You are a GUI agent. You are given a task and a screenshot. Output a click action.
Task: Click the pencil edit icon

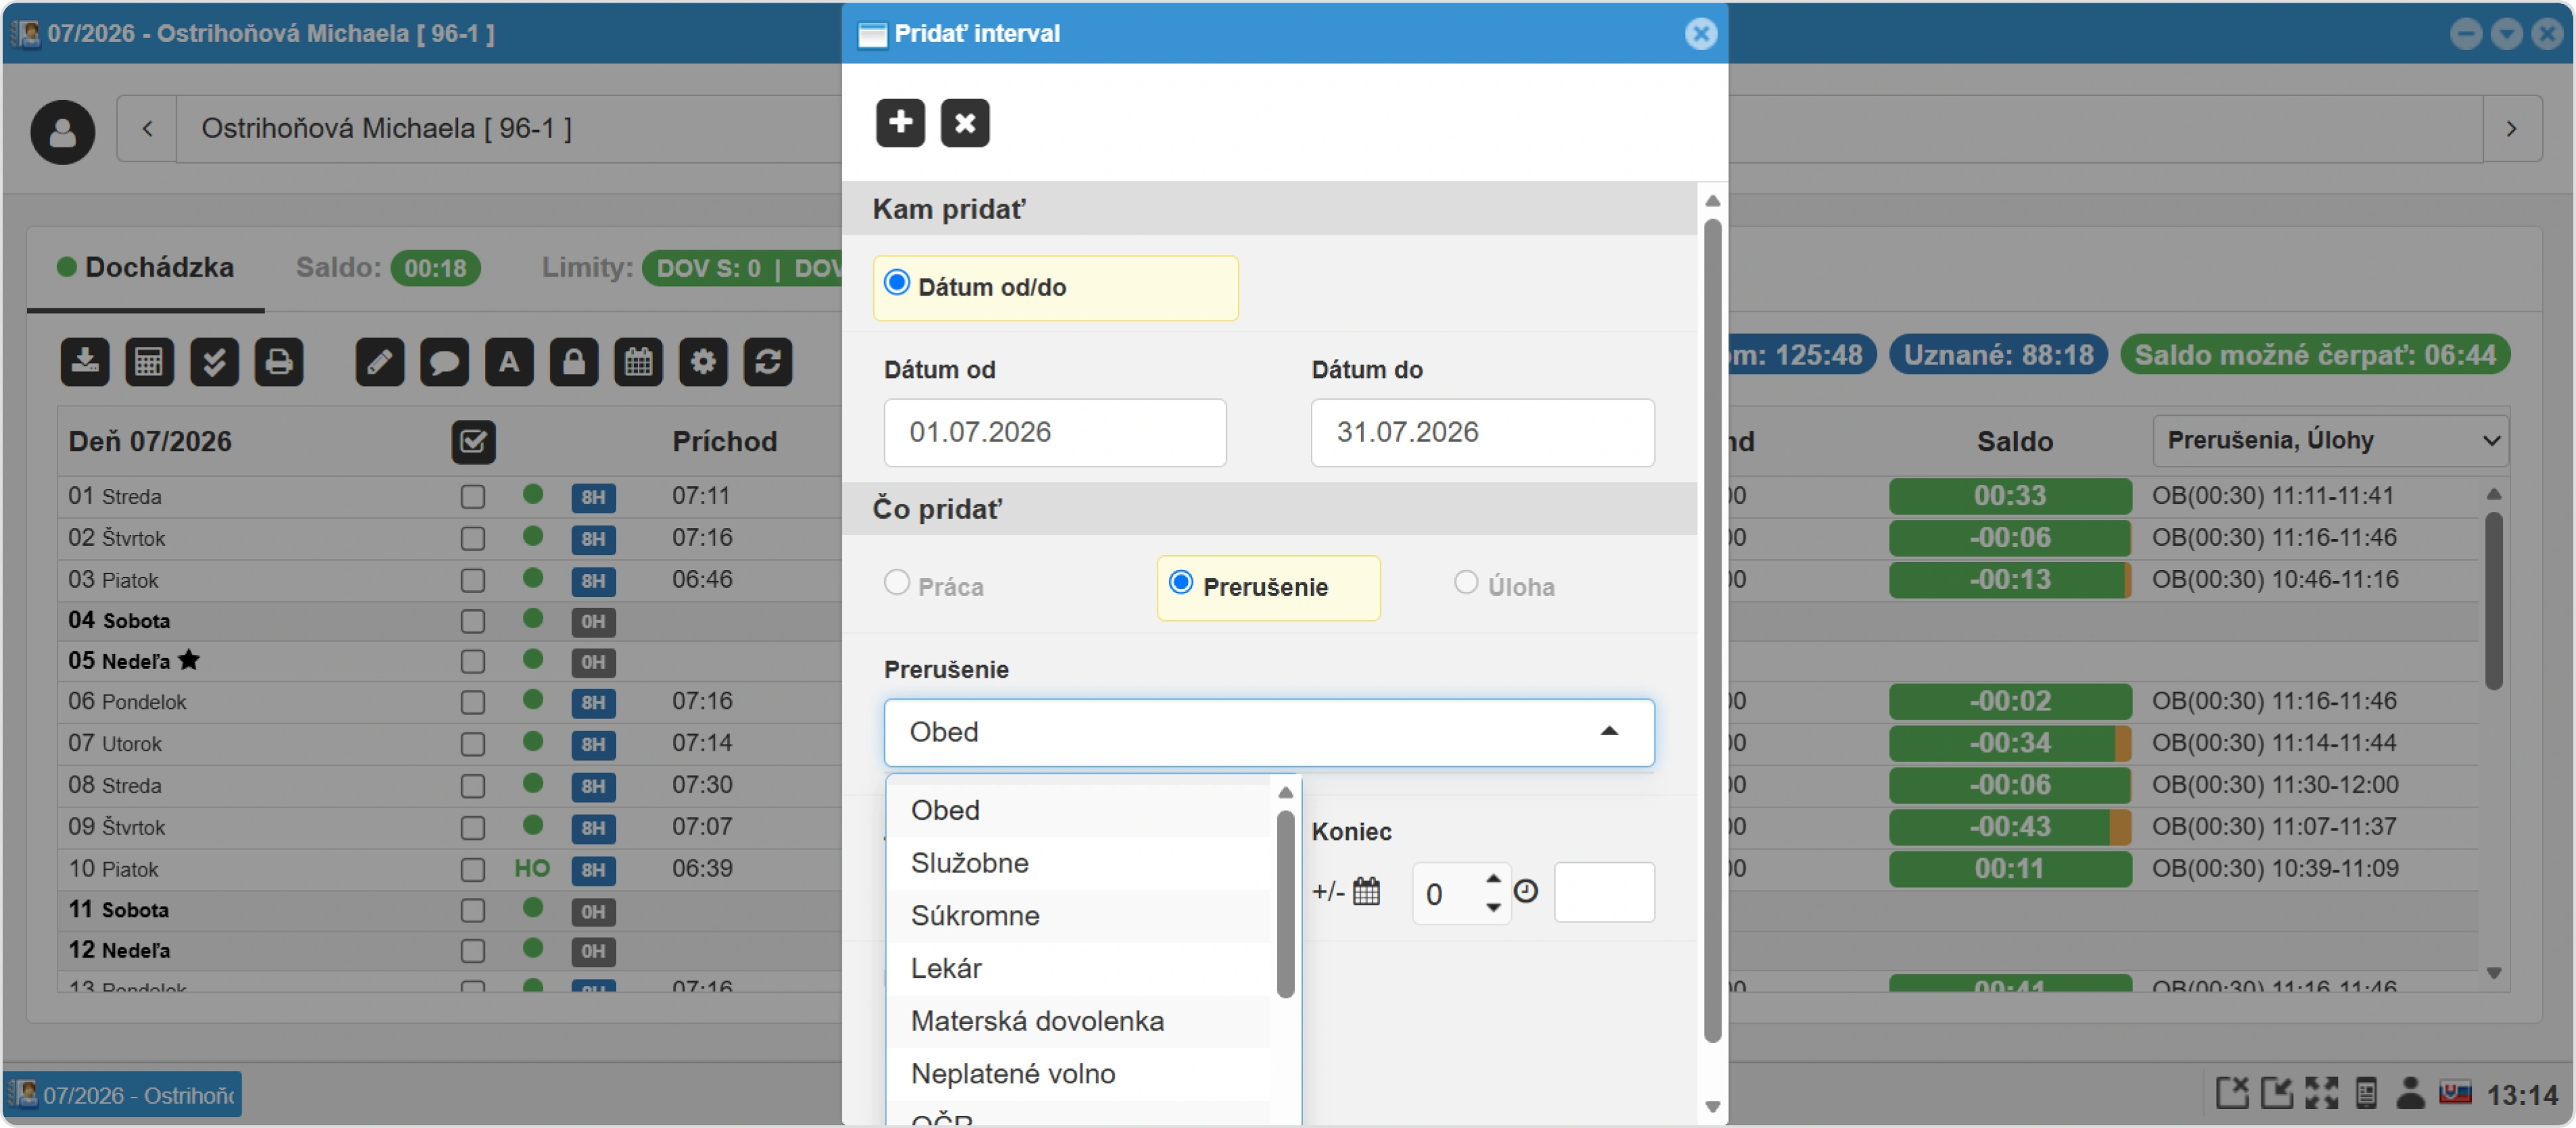click(x=380, y=362)
